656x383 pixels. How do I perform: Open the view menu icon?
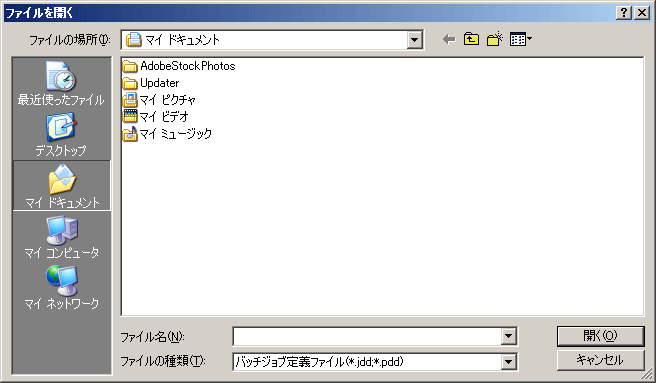click(x=520, y=39)
